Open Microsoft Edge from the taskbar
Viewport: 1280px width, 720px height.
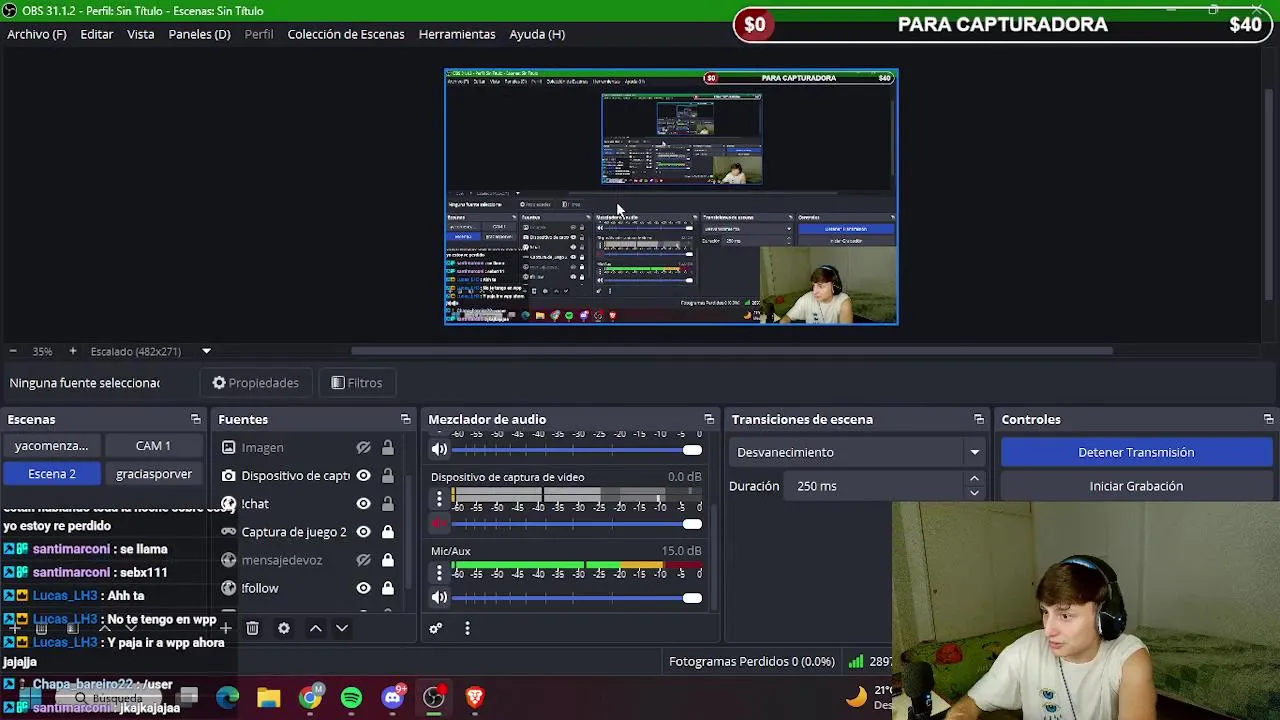coord(228,697)
